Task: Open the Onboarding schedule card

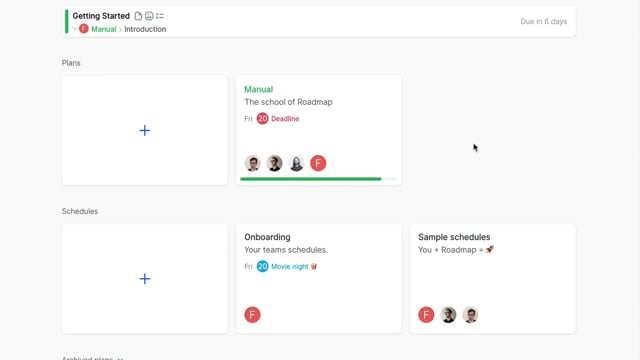Action: coord(319,279)
